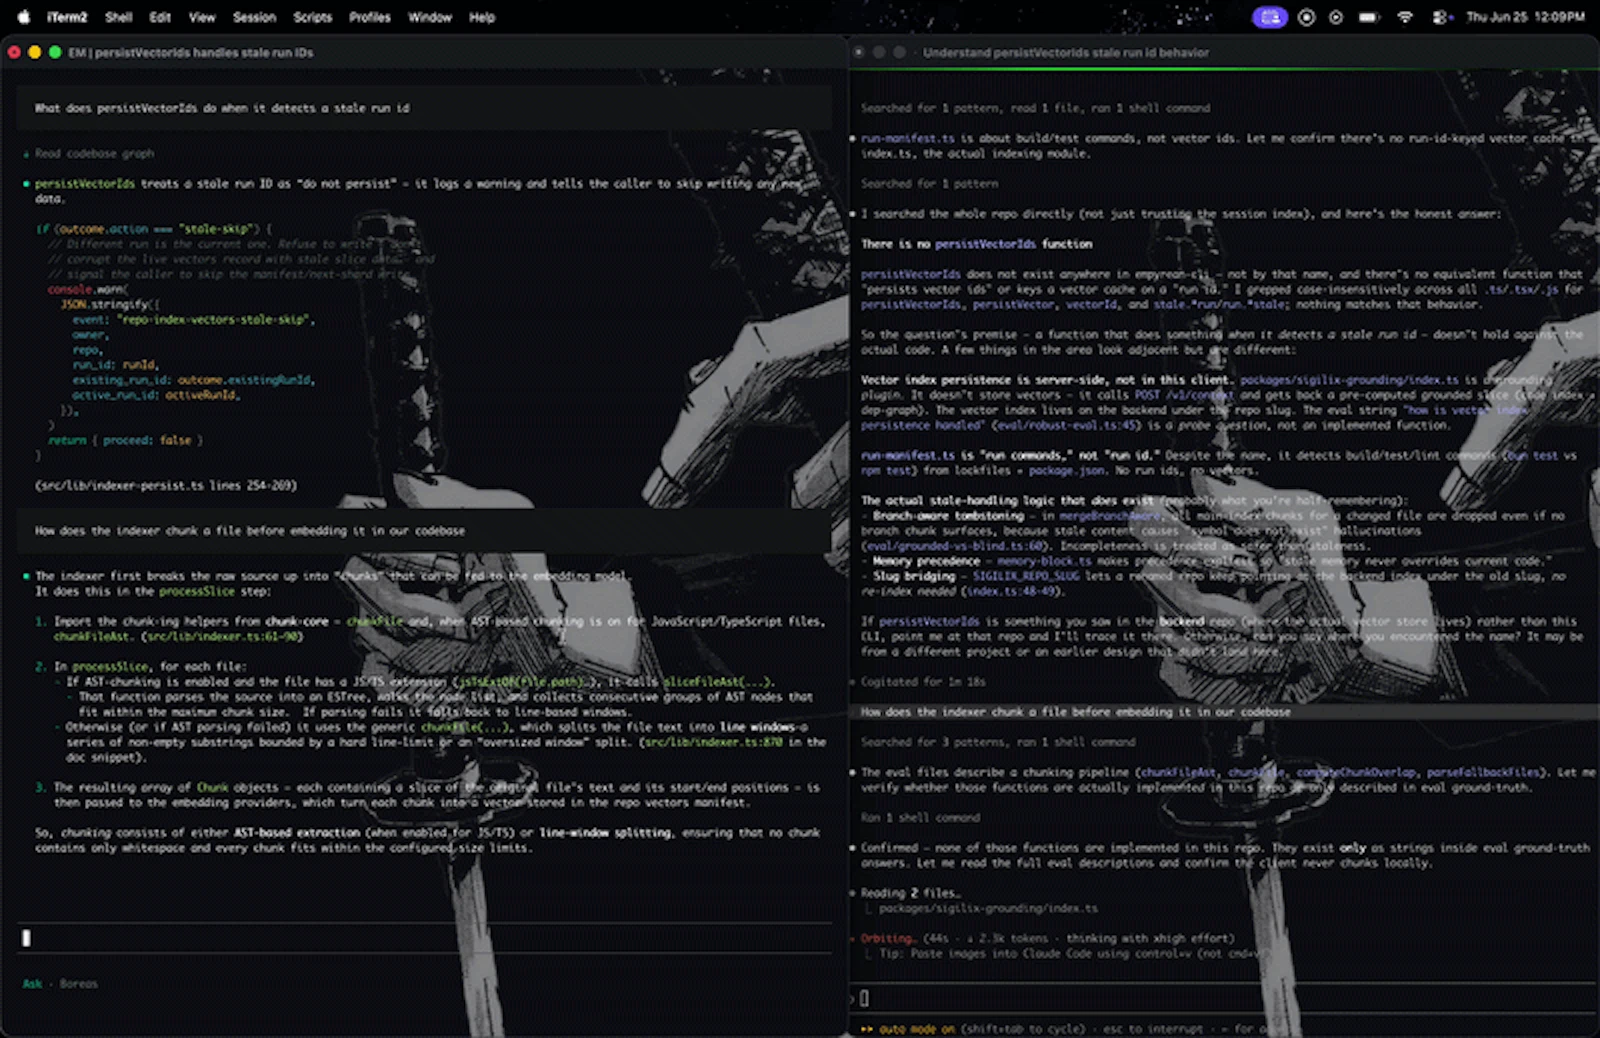Open the Shell menu
This screenshot has width=1600, height=1038.
point(119,17)
